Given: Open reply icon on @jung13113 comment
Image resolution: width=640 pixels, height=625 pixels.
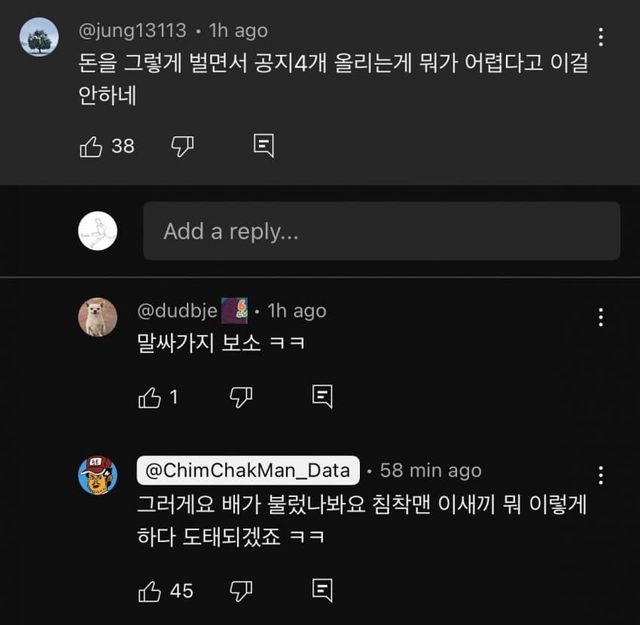Looking at the screenshot, I should tap(264, 146).
